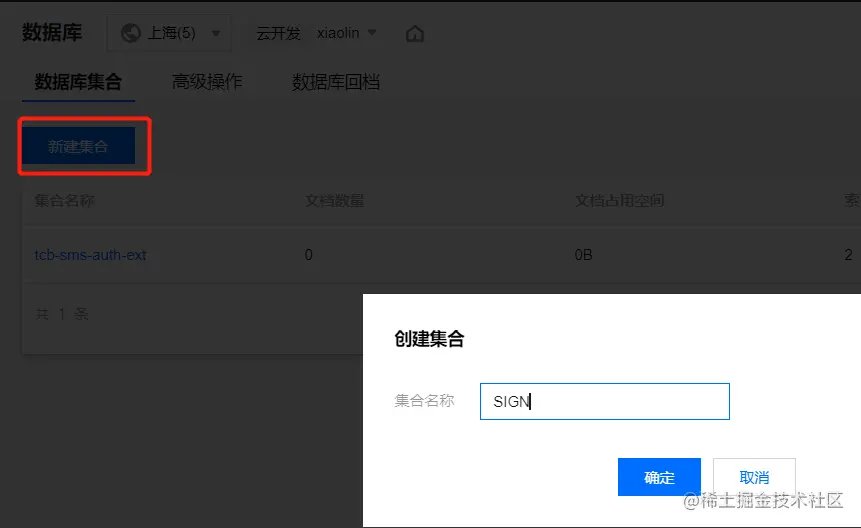Expand the xiaolin environment dropdown arrow

tap(372, 32)
